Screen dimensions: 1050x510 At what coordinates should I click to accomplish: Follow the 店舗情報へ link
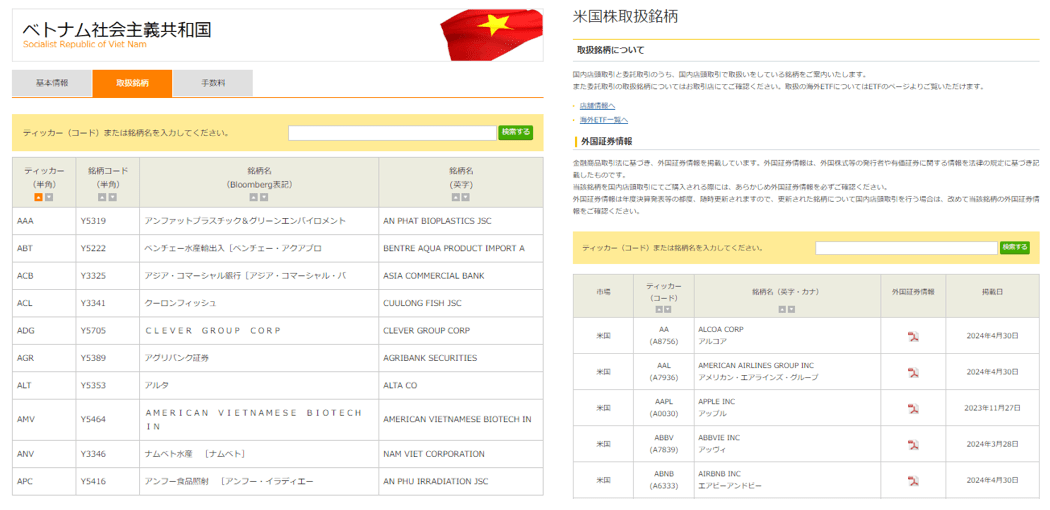(x=598, y=105)
